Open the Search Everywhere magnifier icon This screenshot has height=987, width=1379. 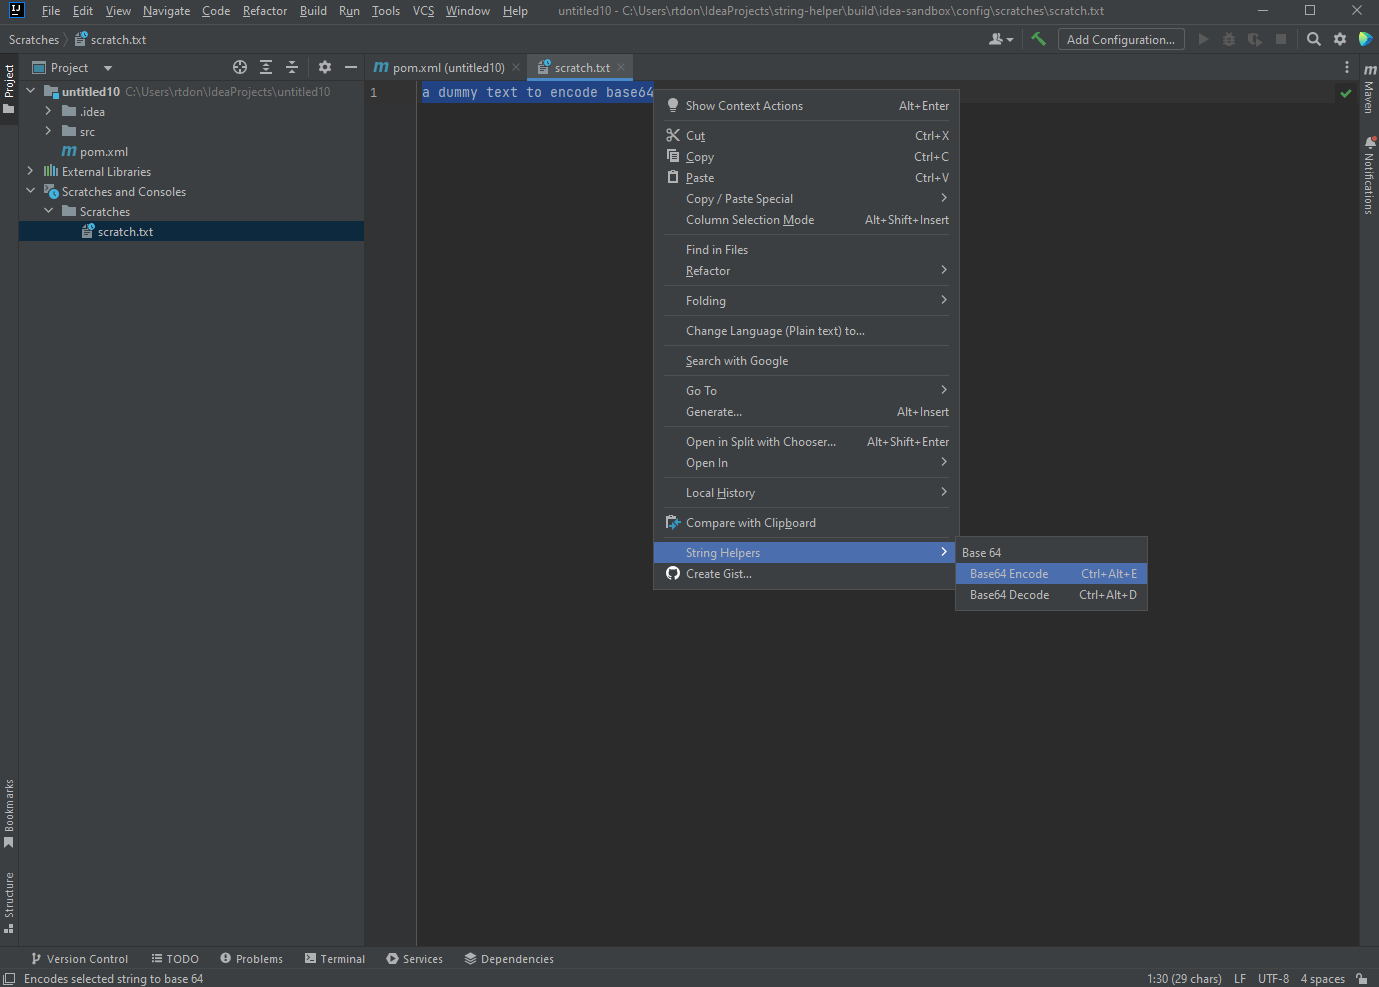click(x=1313, y=39)
